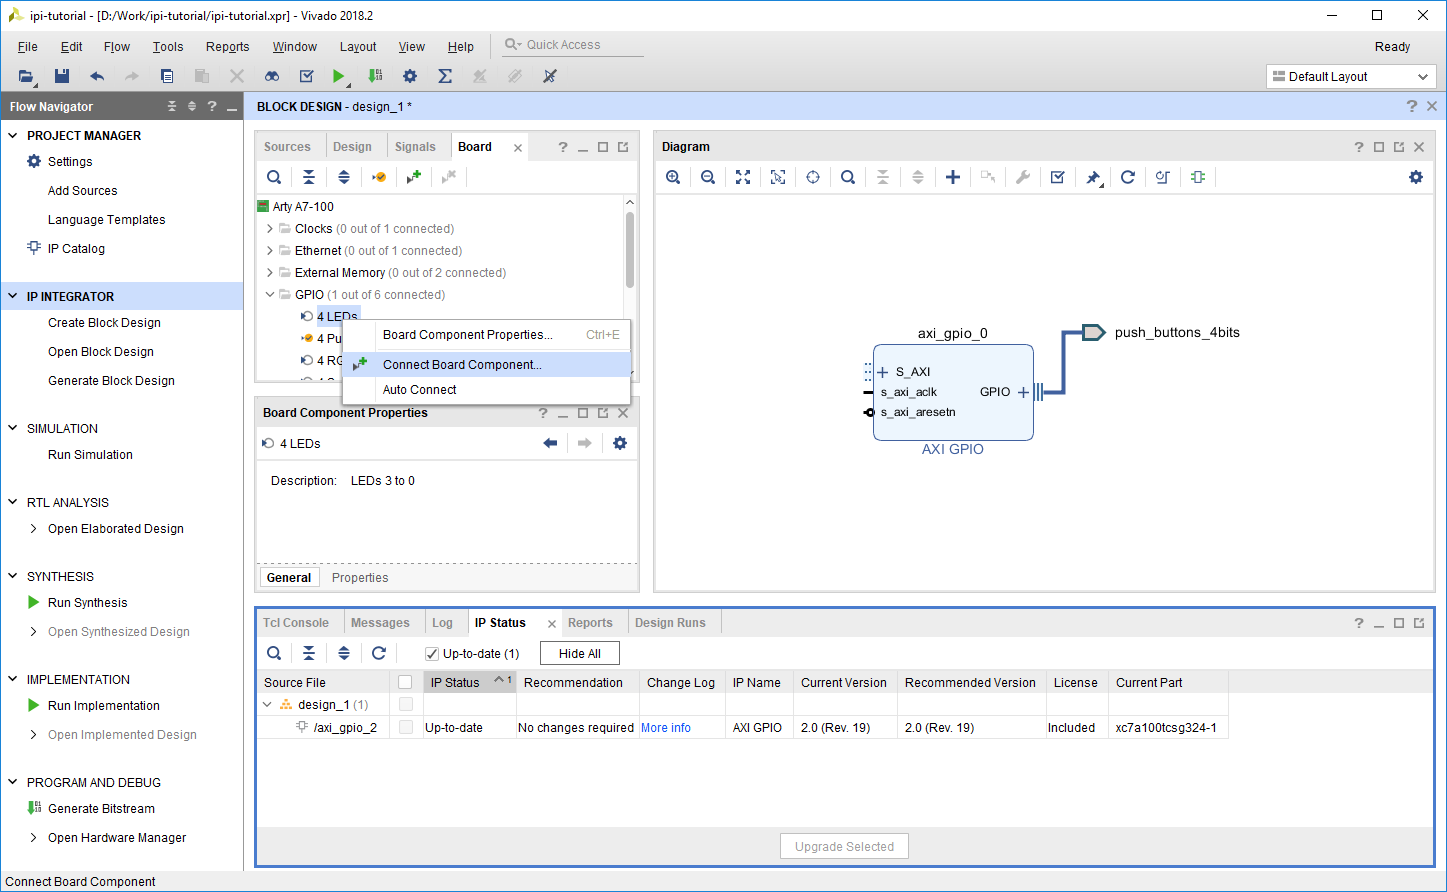Open settings via main toolbar gear icon
The image size is (1447, 892).
pyautogui.click(x=410, y=76)
